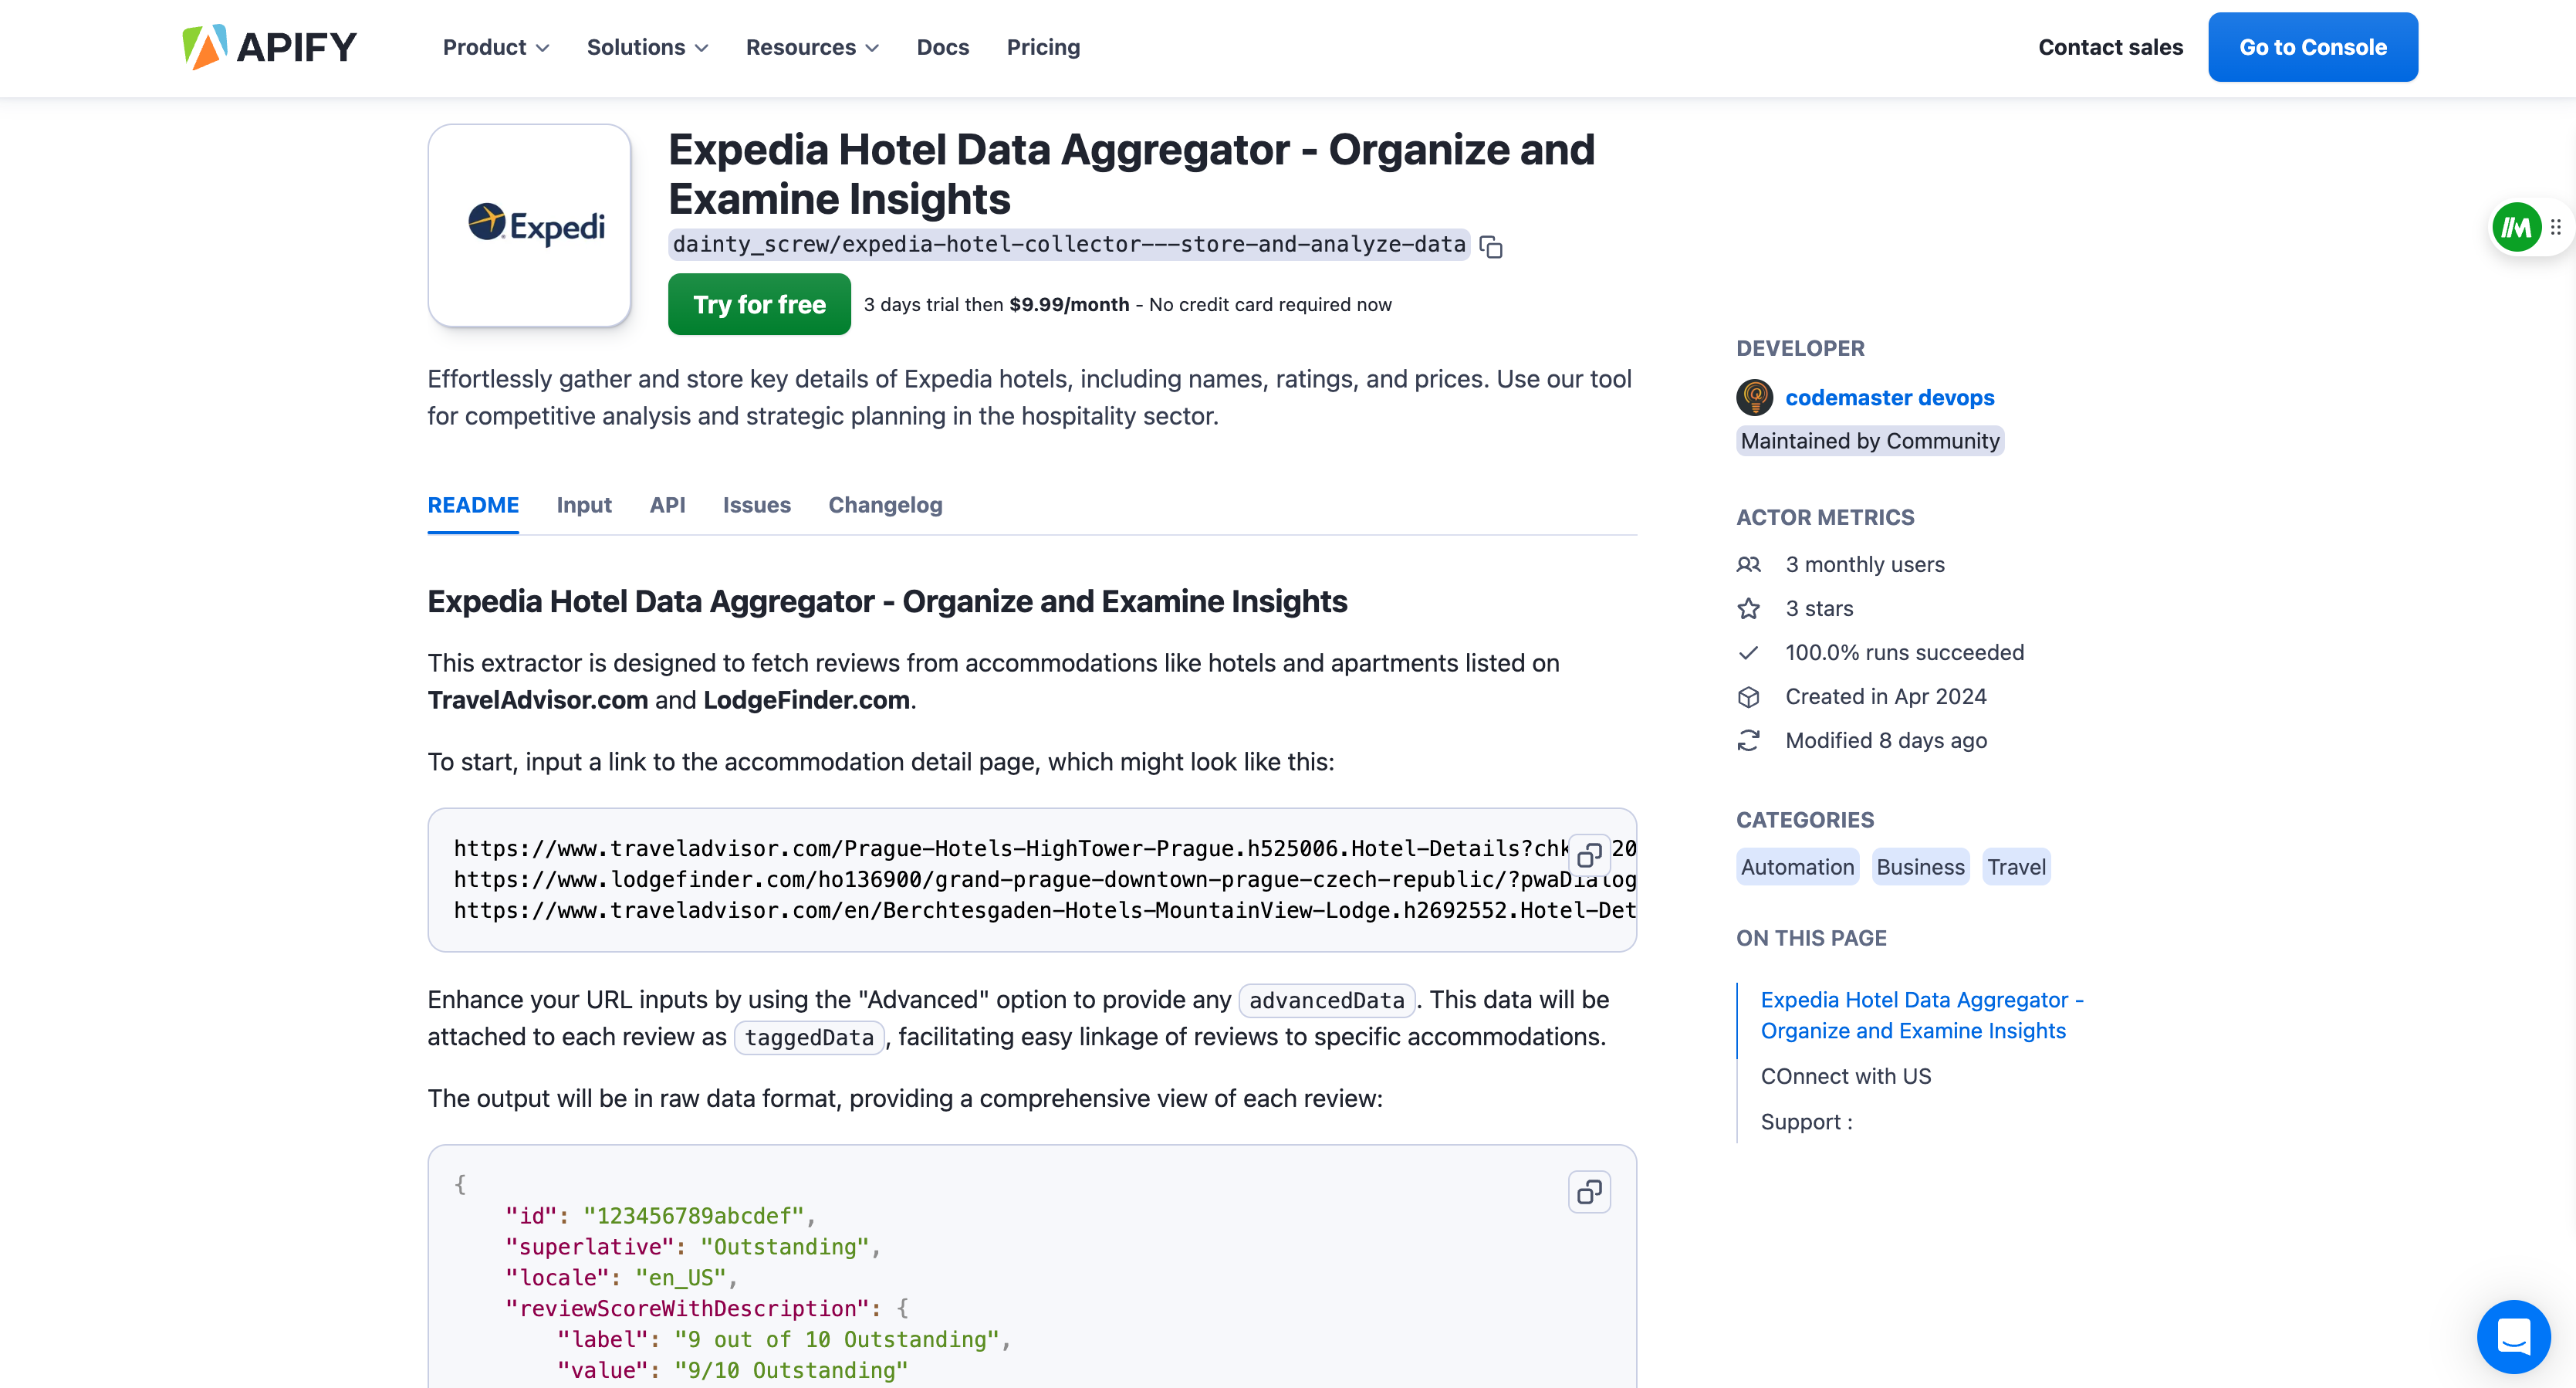The width and height of the screenshot is (2576, 1388).
Task: Click the "superlative": "Outstanding" JSON line
Action: [692, 1247]
